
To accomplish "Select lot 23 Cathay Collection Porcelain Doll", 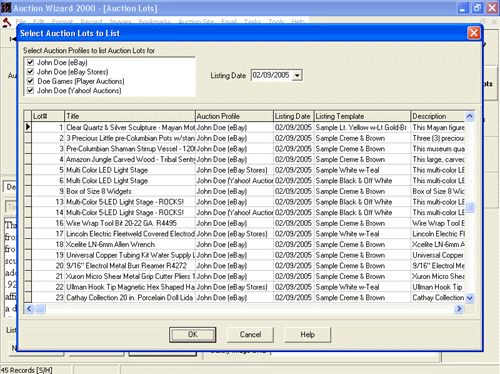I will click(130, 298).
